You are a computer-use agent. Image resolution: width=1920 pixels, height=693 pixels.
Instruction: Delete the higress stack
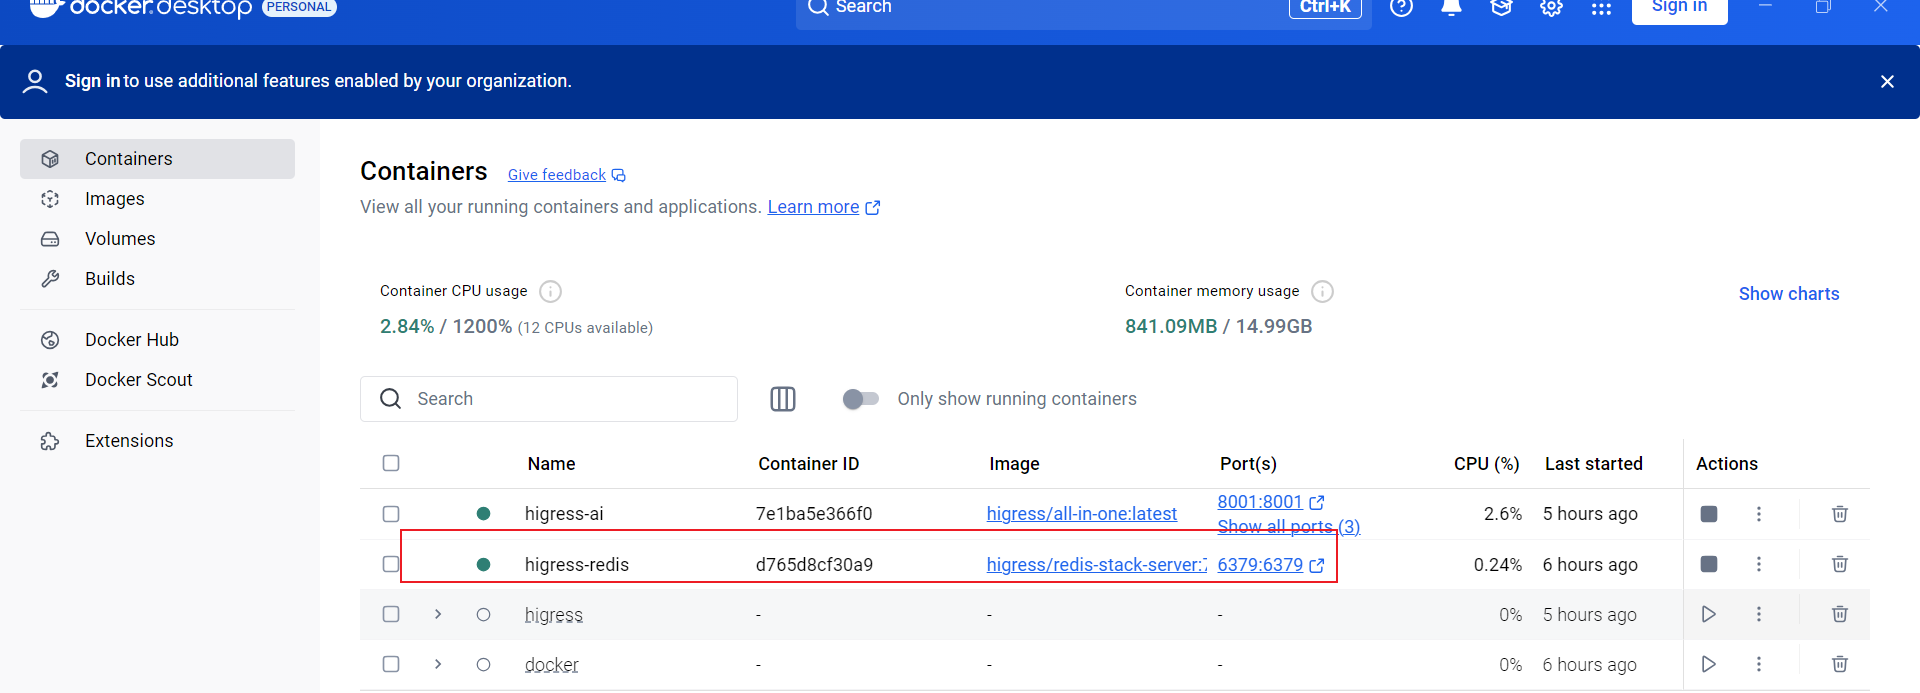click(1839, 614)
